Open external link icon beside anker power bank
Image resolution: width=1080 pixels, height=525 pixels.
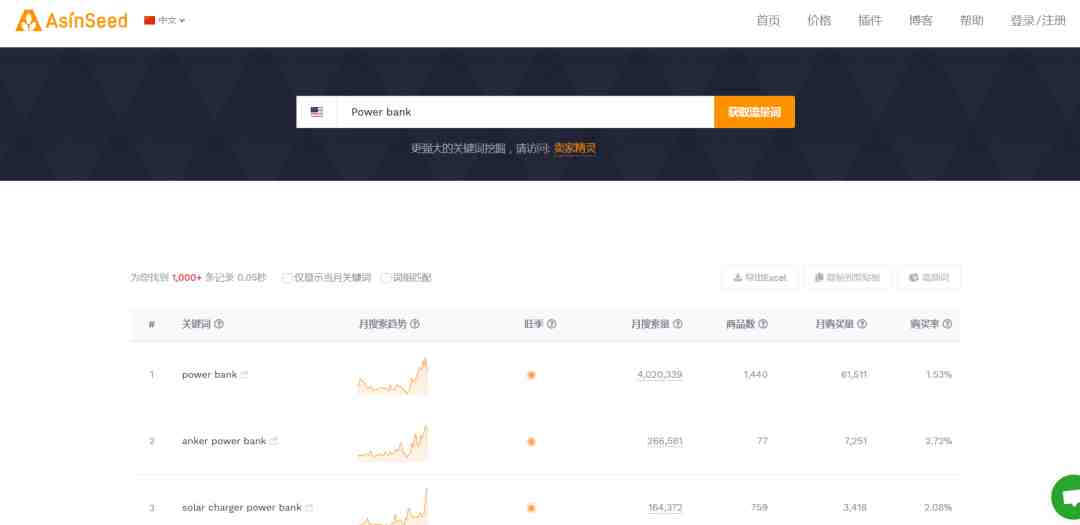pyautogui.click(x=274, y=441)
